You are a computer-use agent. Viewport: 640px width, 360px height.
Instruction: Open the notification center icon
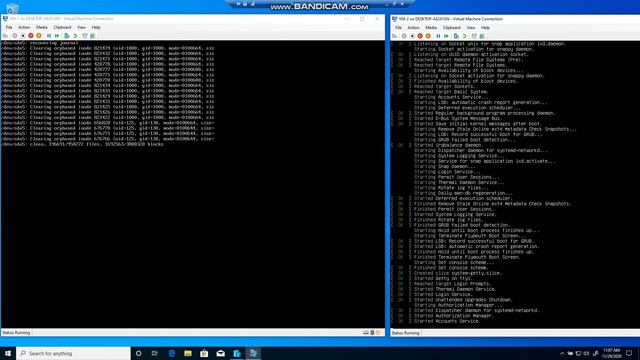pos(629,353)
